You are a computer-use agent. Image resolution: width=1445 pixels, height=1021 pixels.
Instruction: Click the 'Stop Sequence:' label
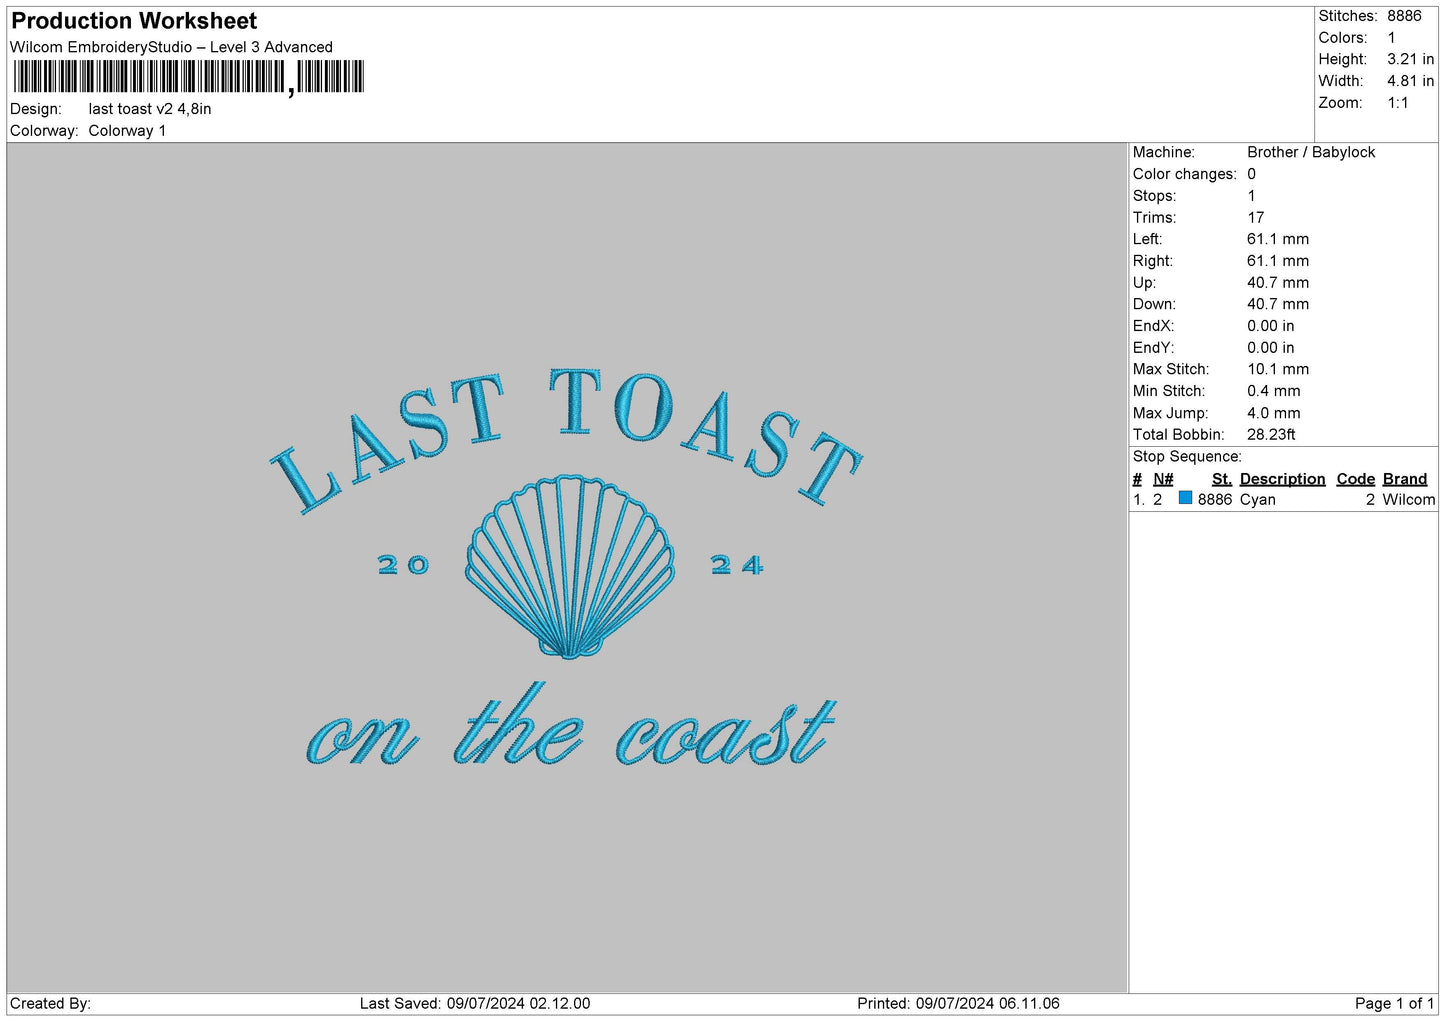tap(1187, 456)
